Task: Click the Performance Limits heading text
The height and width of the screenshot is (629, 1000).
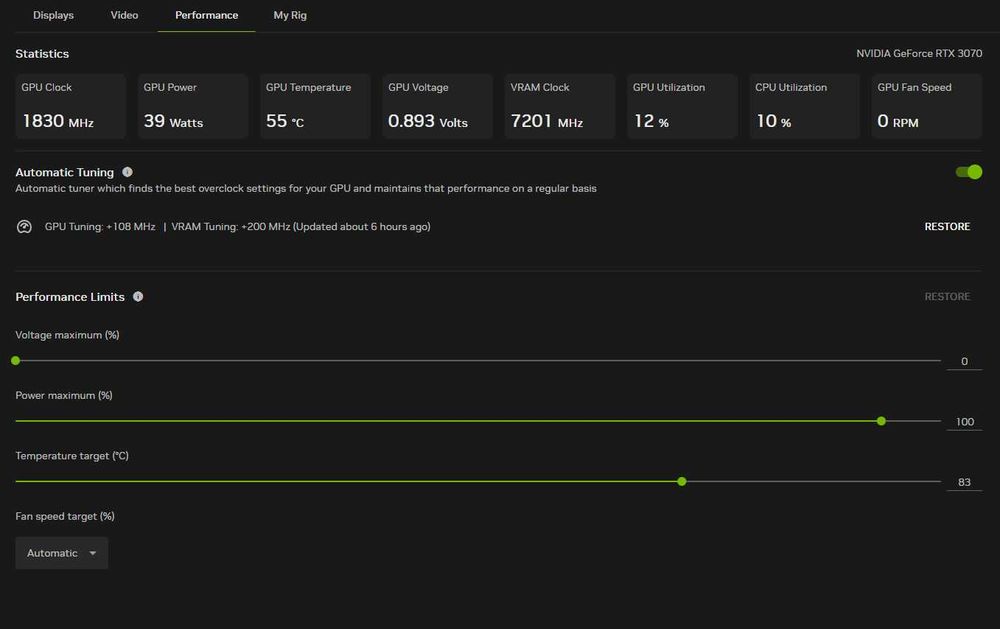Action: point(70,297)
